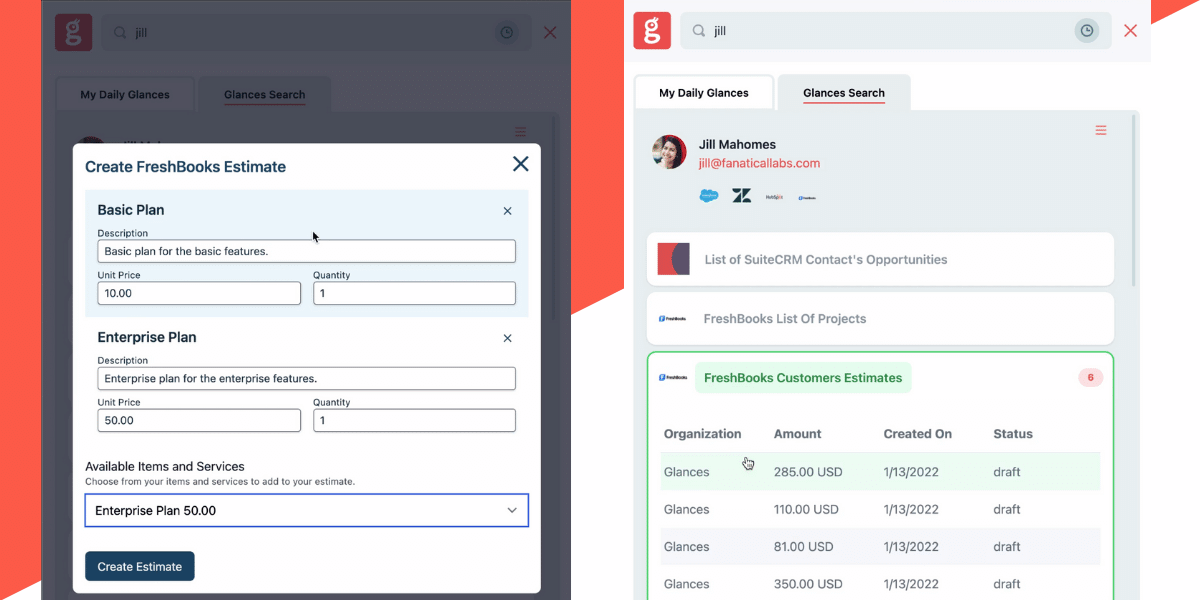
Task: Click the right panel vertical scrollbar
Action: point(1133,200)
